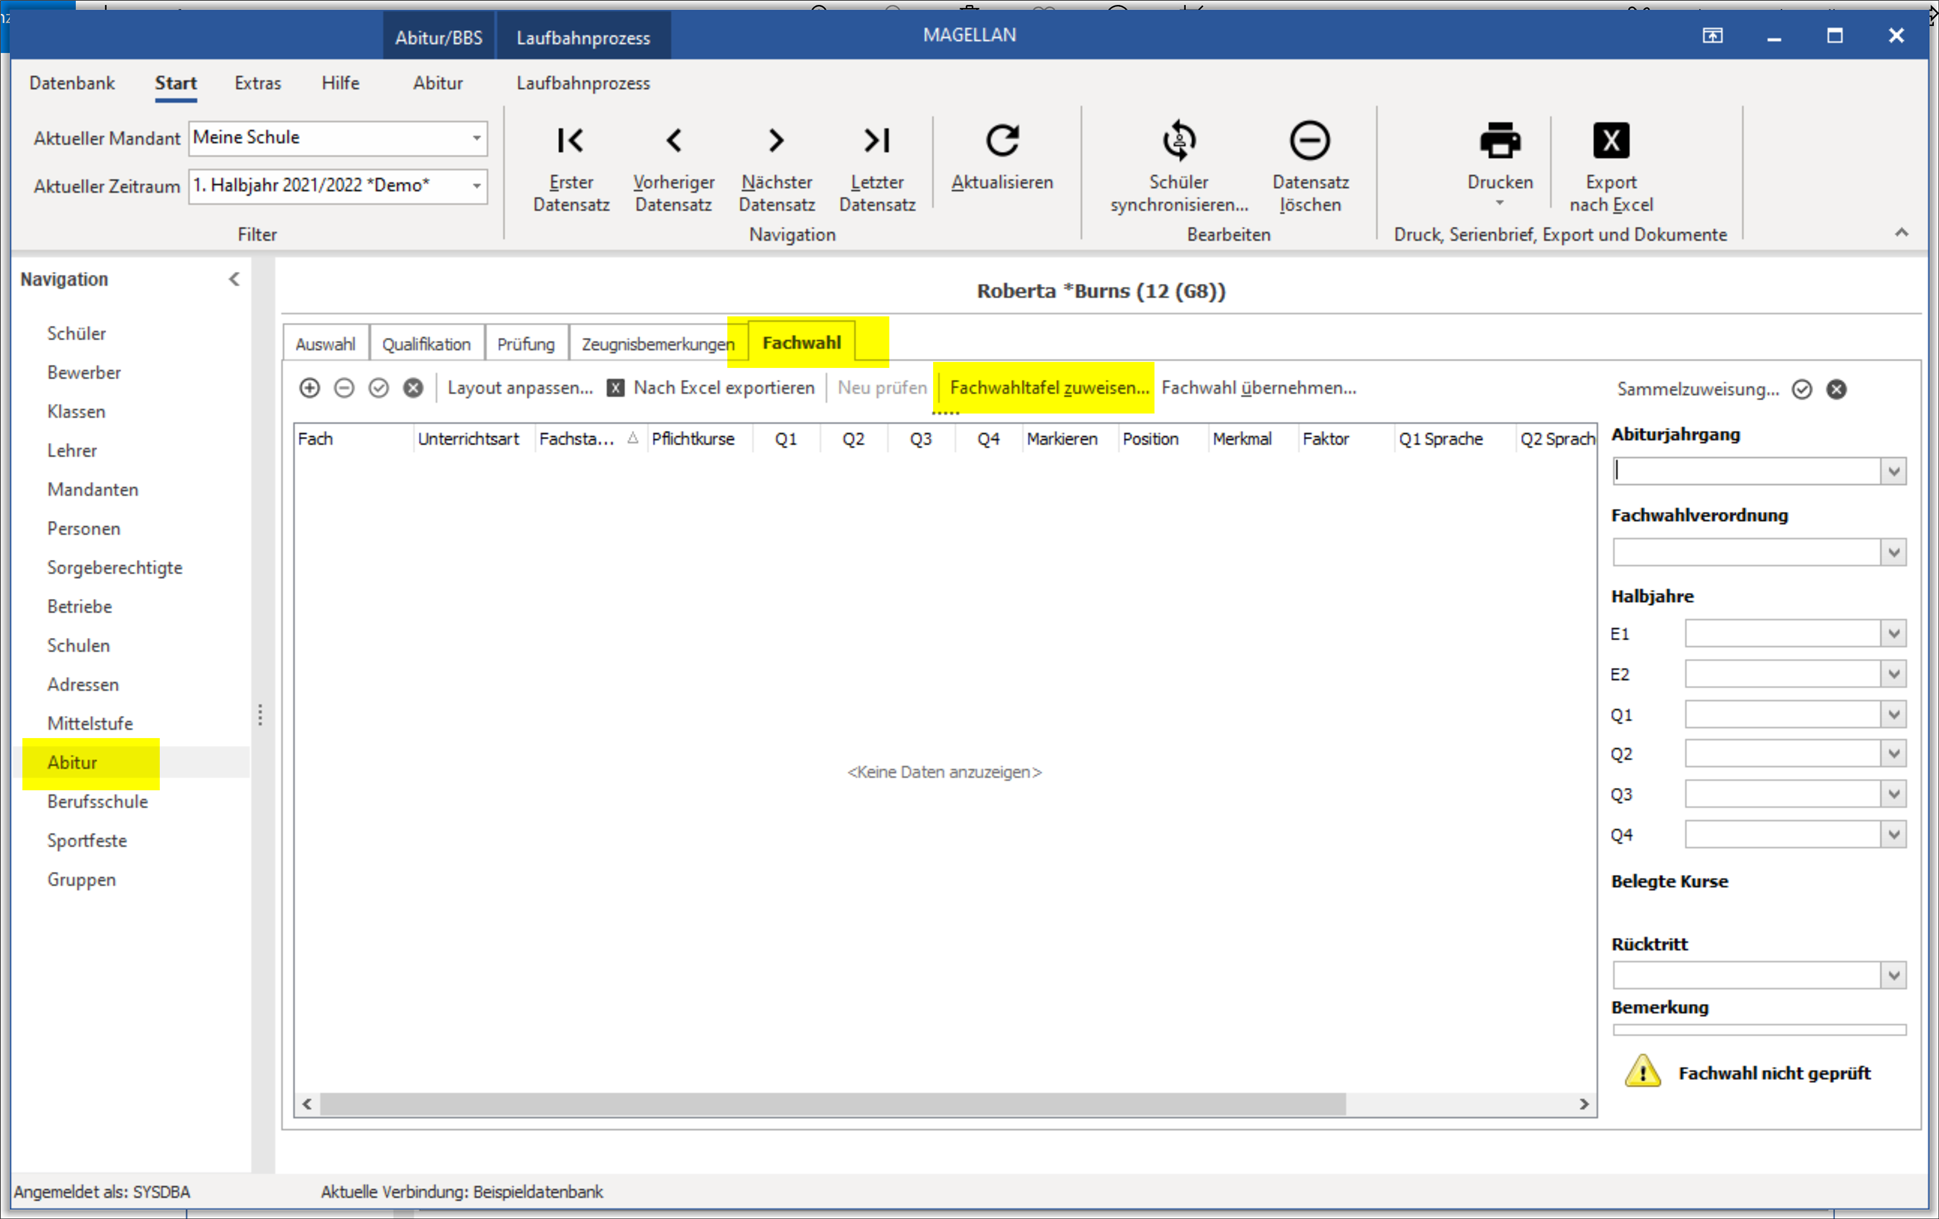The width and height of the screenshot is (1939, 1219).
Task: Click the Drucken printer icon
Action: [1499, 141]
